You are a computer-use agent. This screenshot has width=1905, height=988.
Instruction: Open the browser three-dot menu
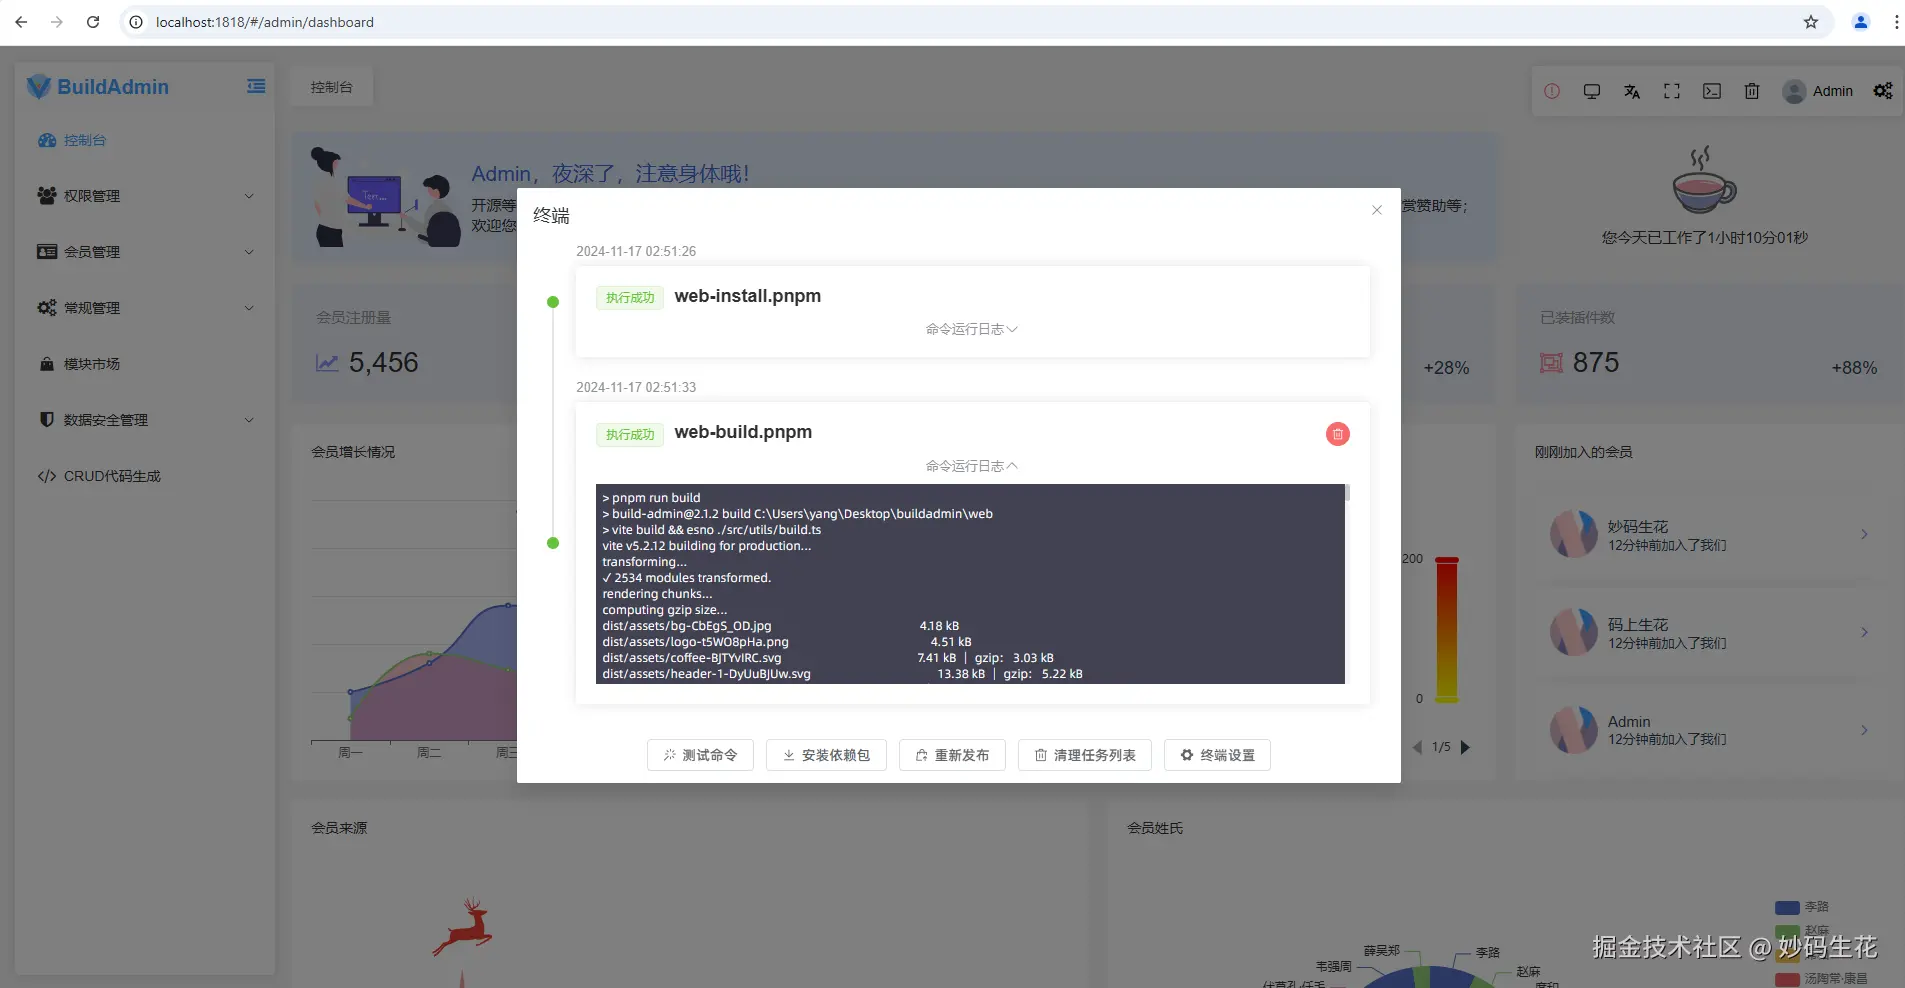[1896, 22]
